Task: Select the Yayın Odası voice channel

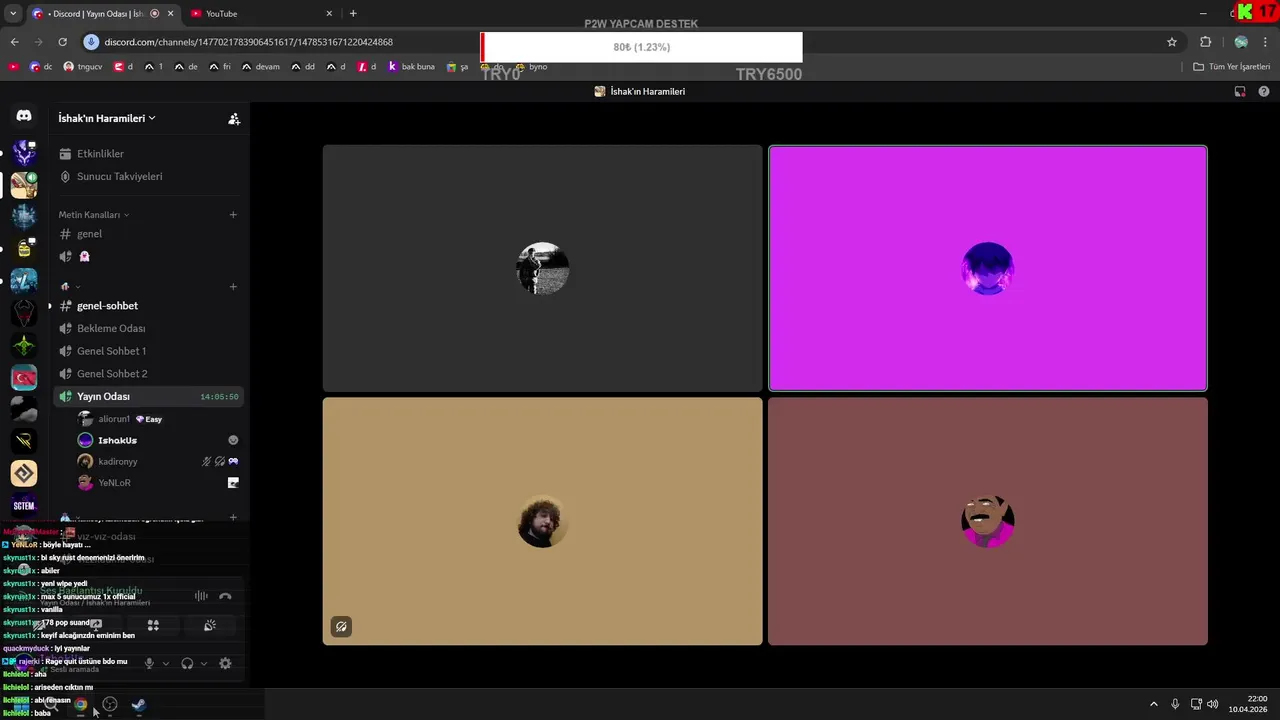Action: tap(147, 397)
